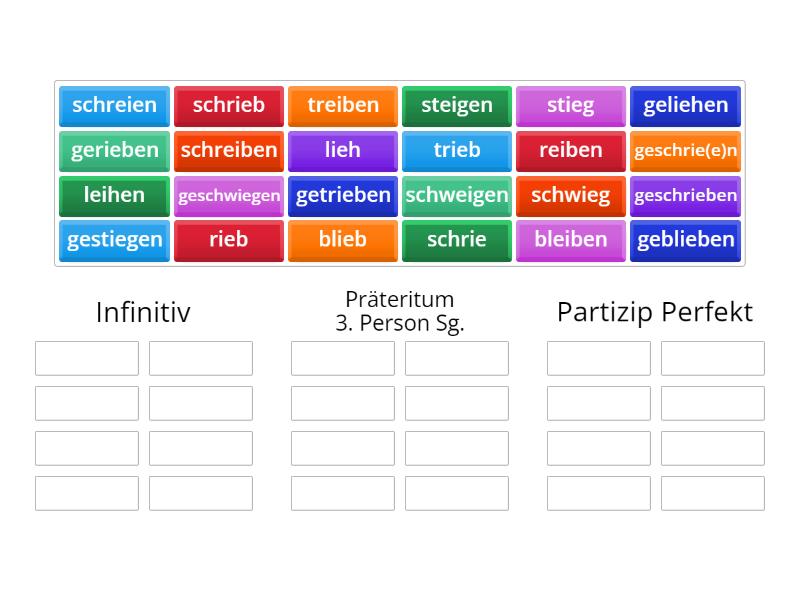Select the word tile "schreien"
Viewport: 800px width, 600px height.
pyautogui.click(x=113, y=106)
